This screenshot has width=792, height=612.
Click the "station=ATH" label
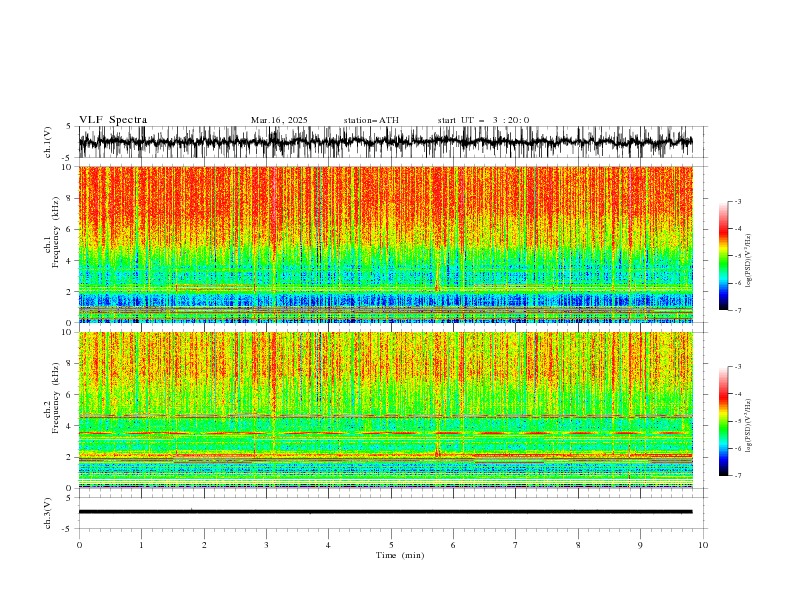pyautogui.click(x=371, y=120)
